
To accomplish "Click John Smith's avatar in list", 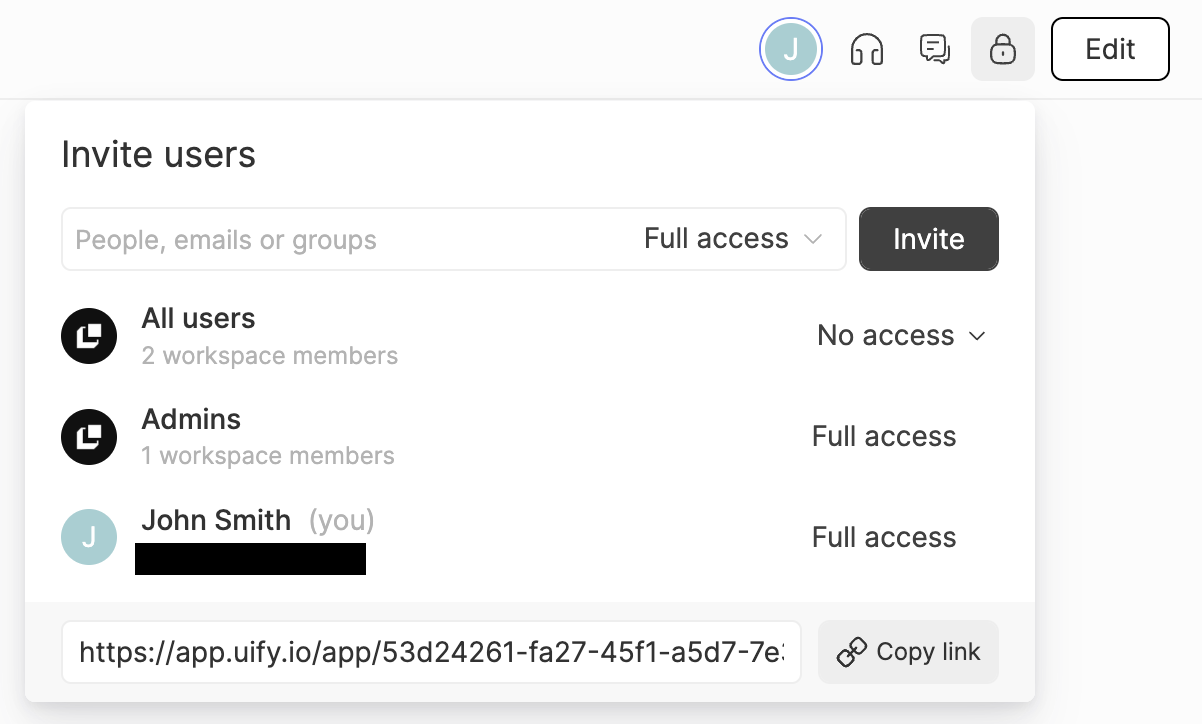I will pyautogui.click(x=90, y=537).
